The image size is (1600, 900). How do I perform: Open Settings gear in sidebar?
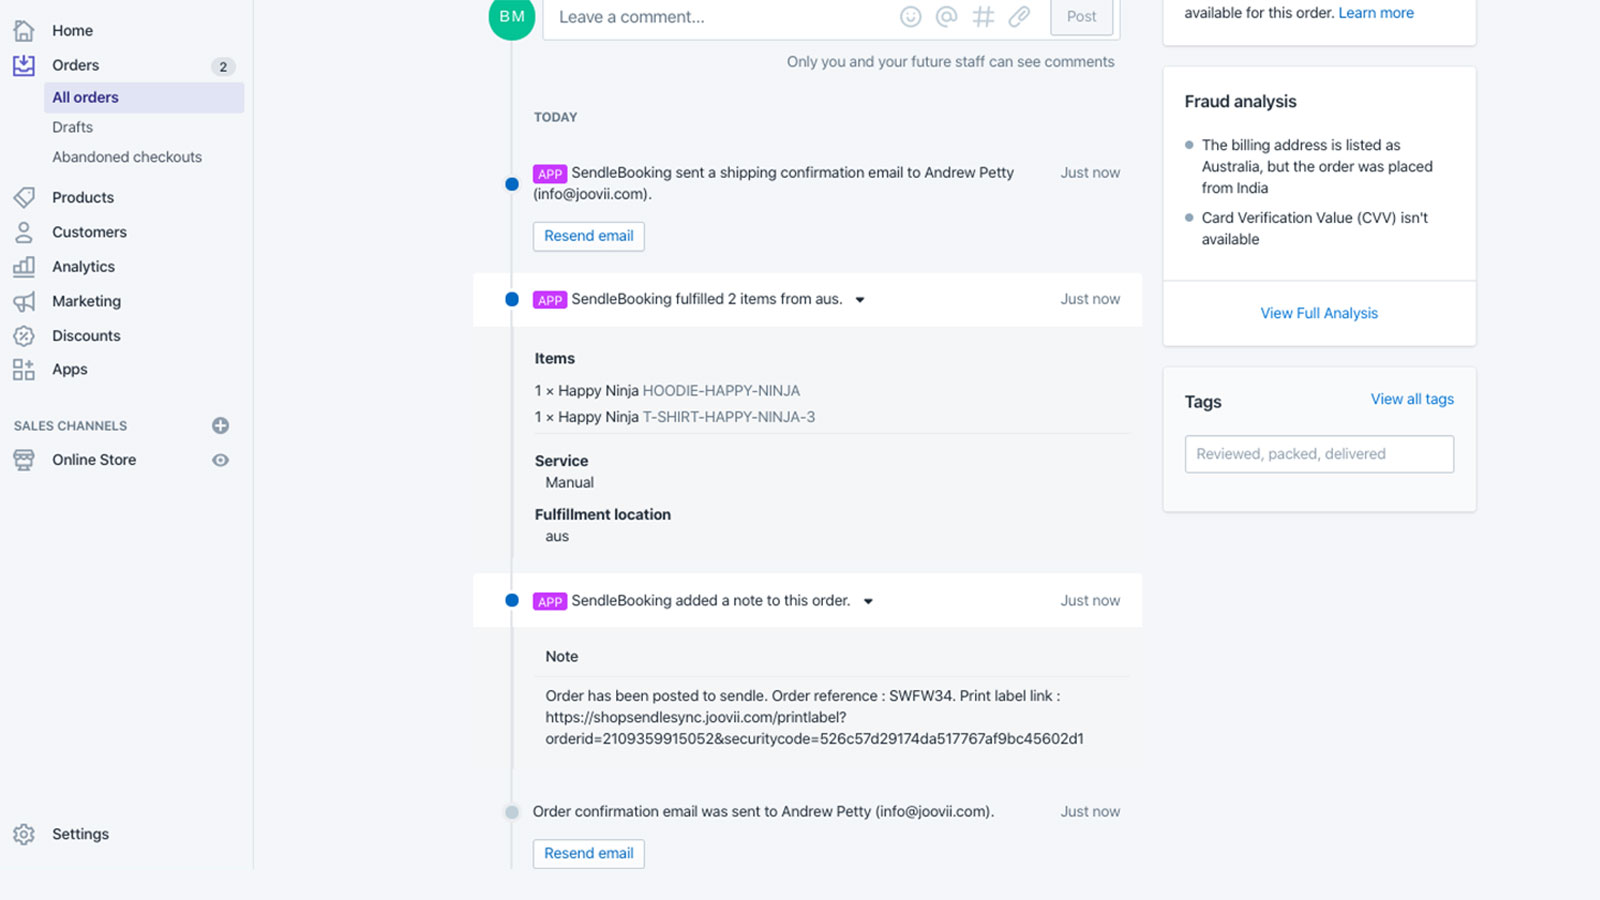(24, 834)
